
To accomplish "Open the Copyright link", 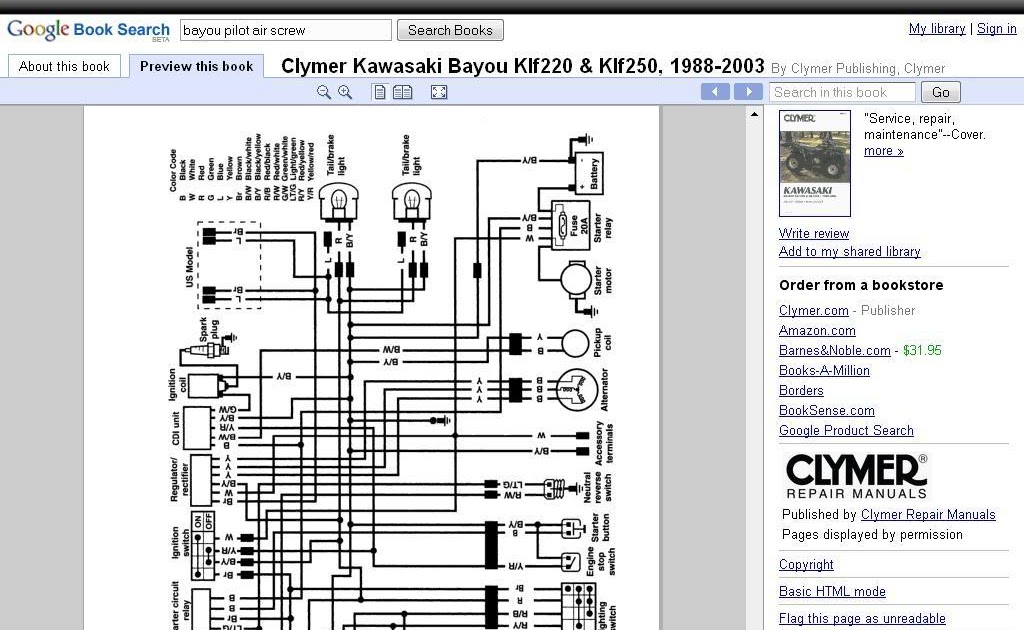I will click(x=806, y=565).
